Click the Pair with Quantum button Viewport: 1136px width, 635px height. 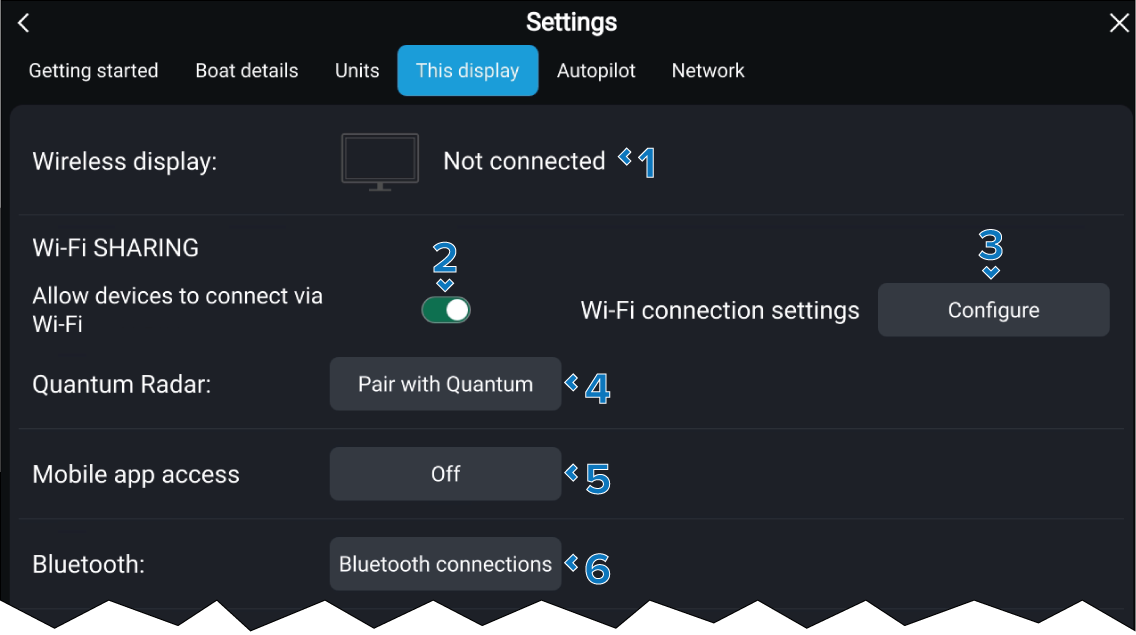[x=445, y=384]
